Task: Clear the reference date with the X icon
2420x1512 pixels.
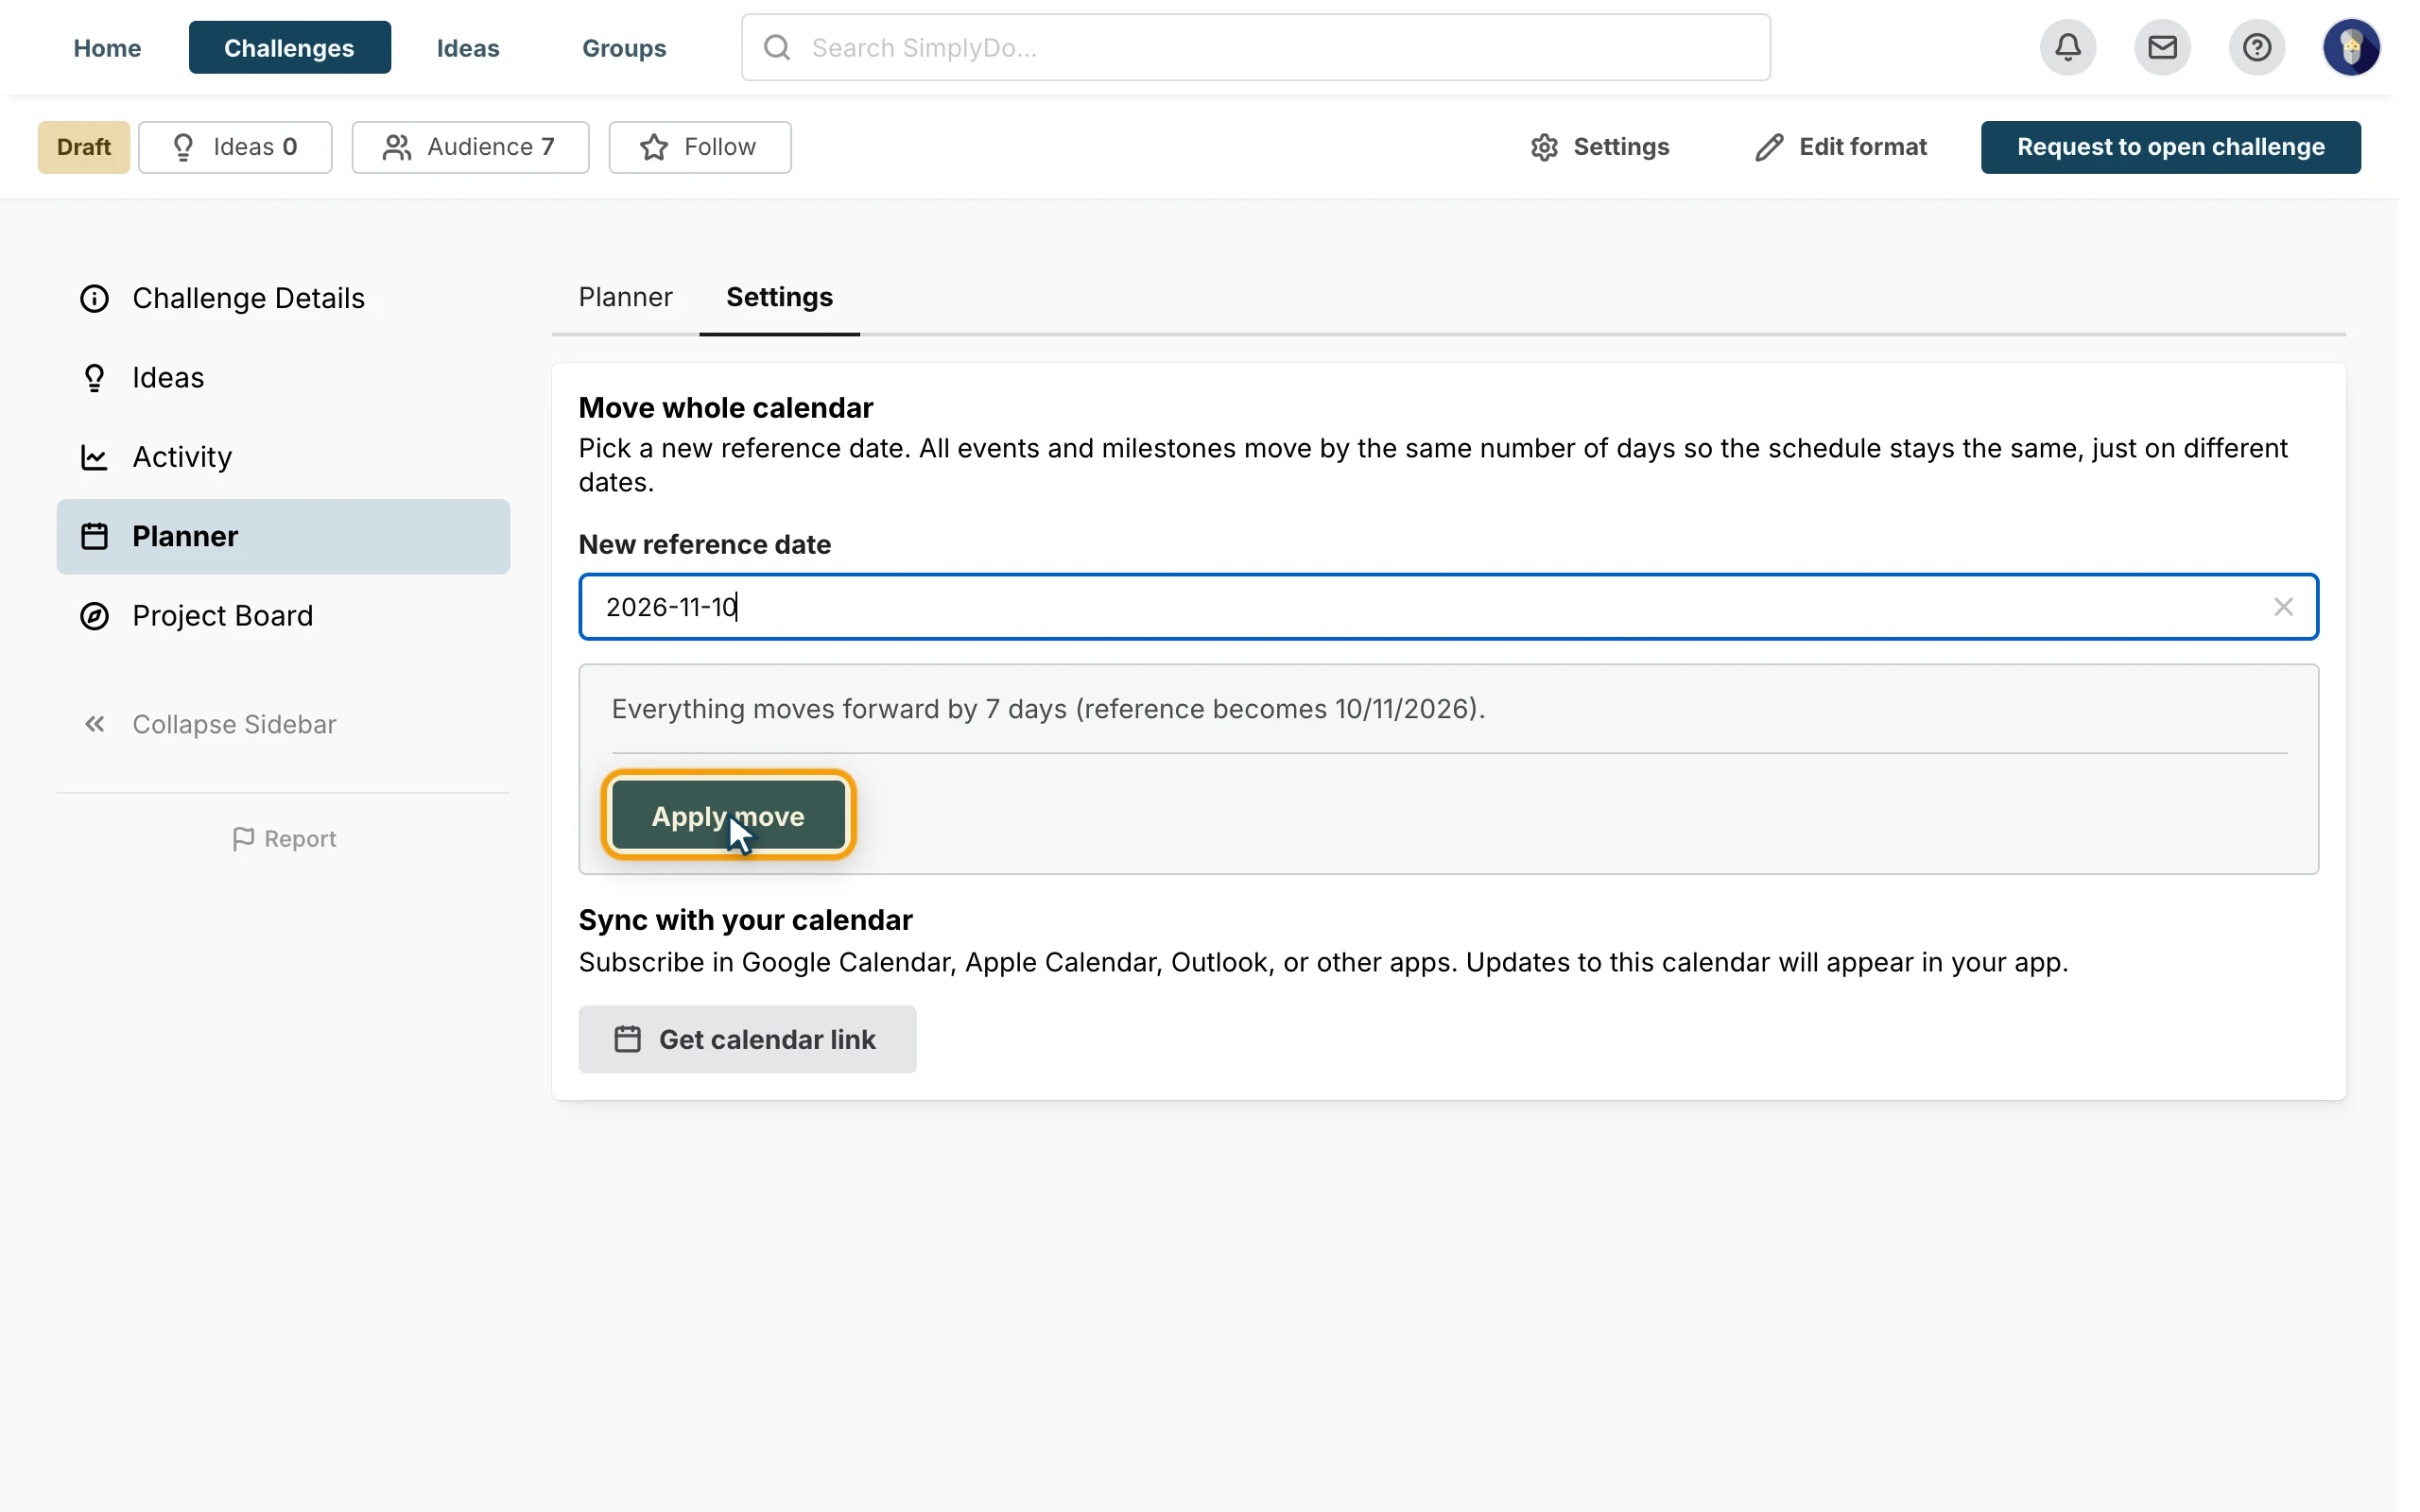Action: (x=2283, y=607)
